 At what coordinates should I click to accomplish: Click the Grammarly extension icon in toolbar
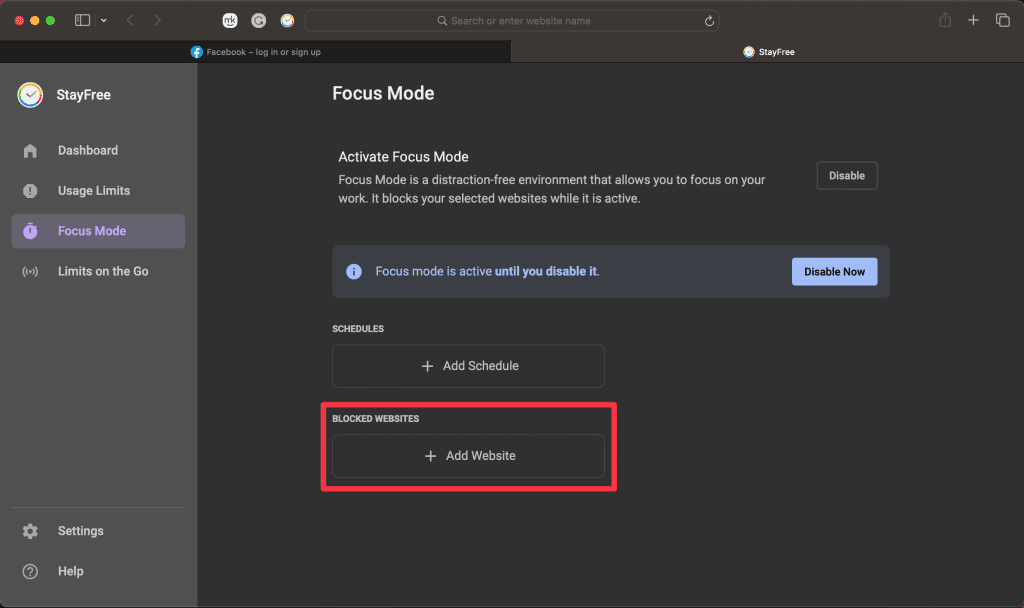(259, 20)
